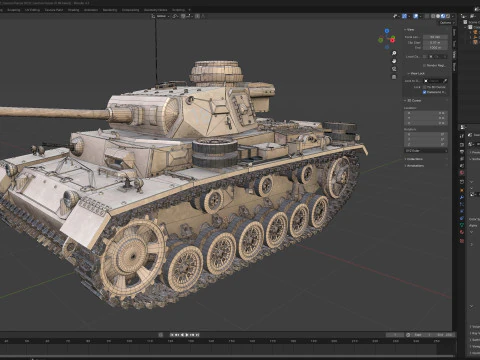Switch to the Rendering workspace tab
Screen dimensions: 480x360
pos(110,10)
